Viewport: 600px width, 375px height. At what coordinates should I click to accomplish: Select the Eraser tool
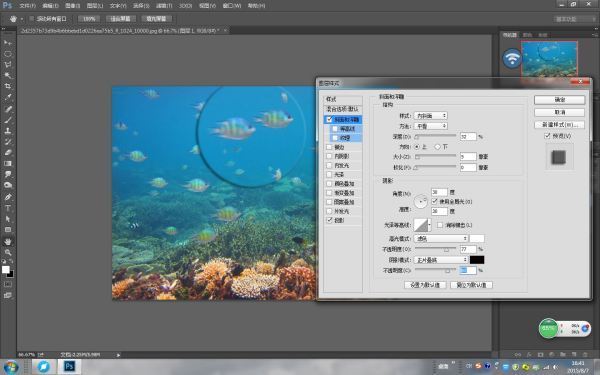[x=8, y=152]
